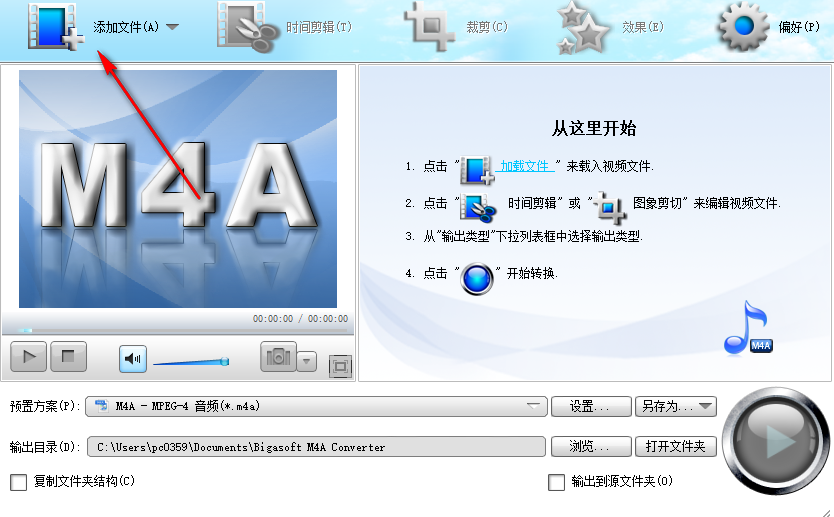Click the 添加文件(A) label
The image size is (834, 517).
[x=126, y=27]
